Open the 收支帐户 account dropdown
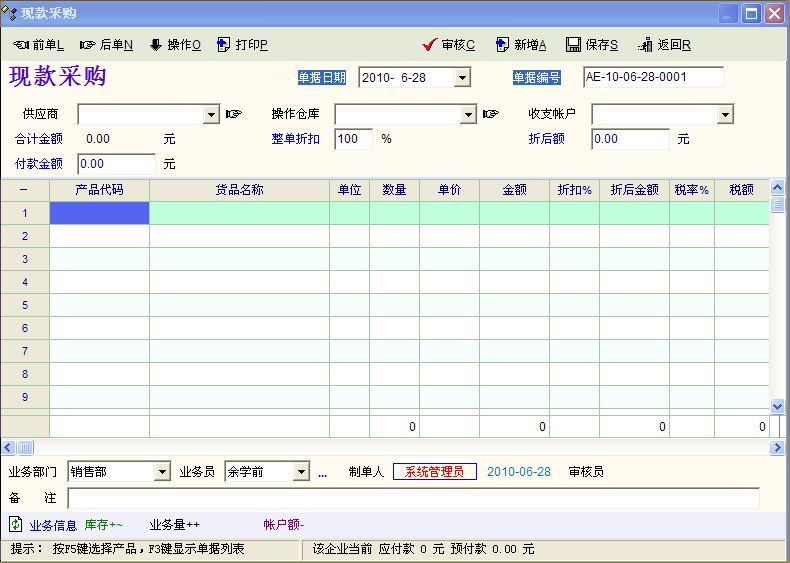Image resolution: width=790 pixels, height=563 pixels. (726, 115)
